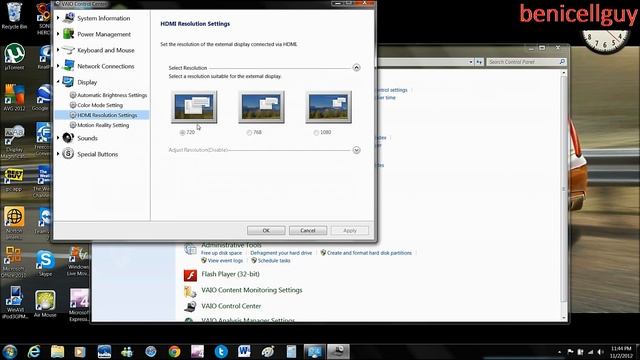Open the AVG 2012 desktop icon

14,97
